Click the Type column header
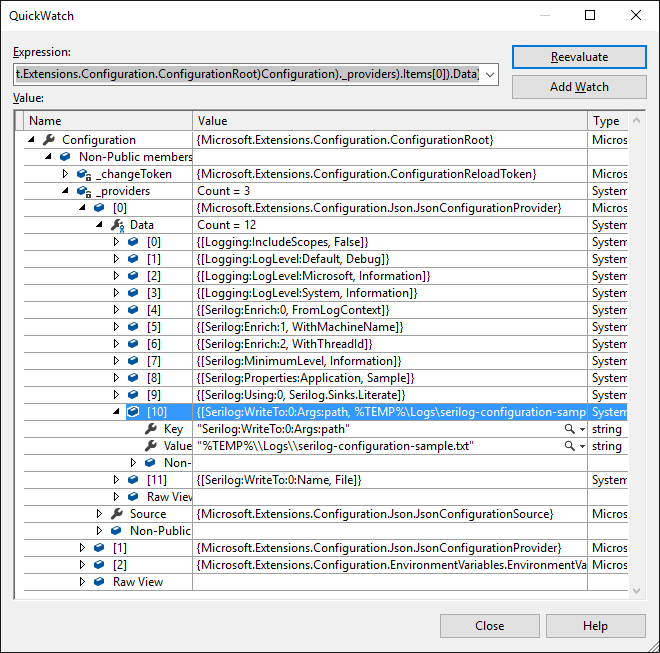Viewport: 660px width, 653px height. [x=608, y=121]
